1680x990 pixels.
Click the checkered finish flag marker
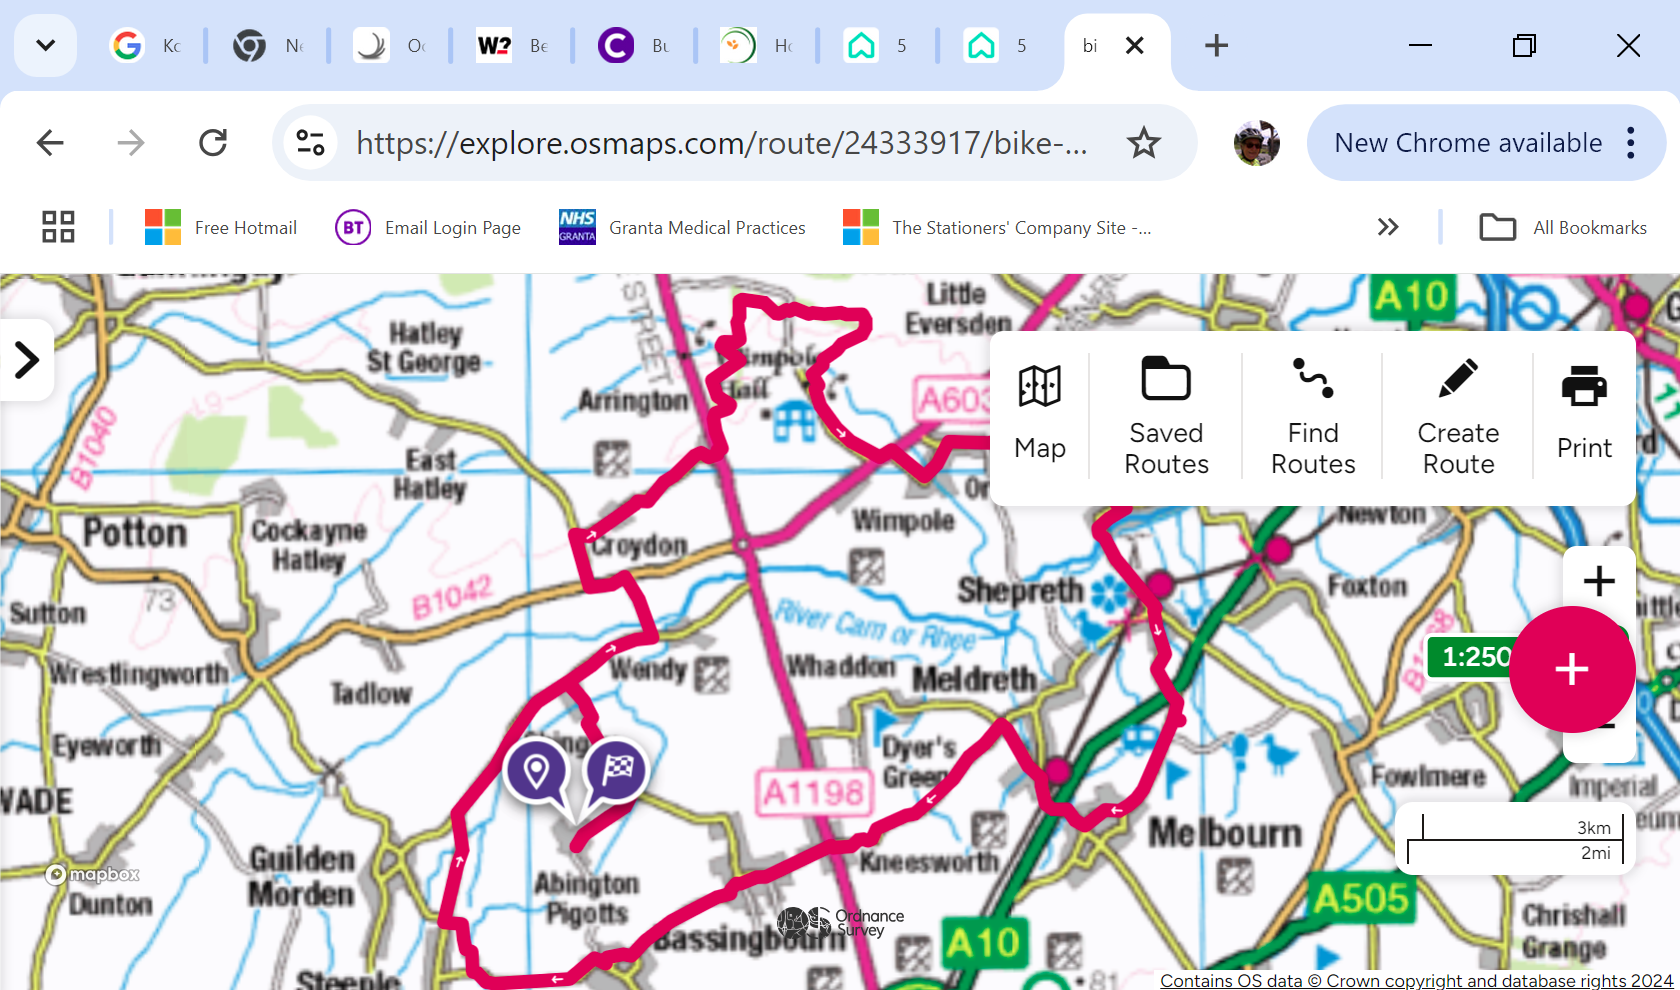(x=616, y=770)
